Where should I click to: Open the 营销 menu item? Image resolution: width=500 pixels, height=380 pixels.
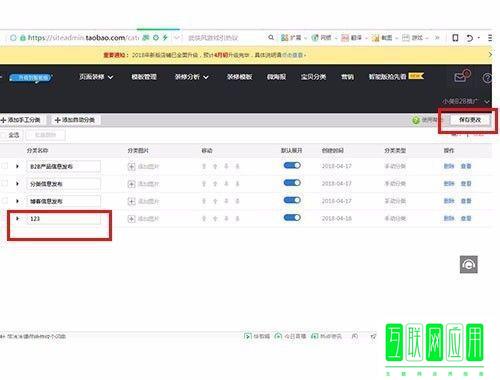347,77
